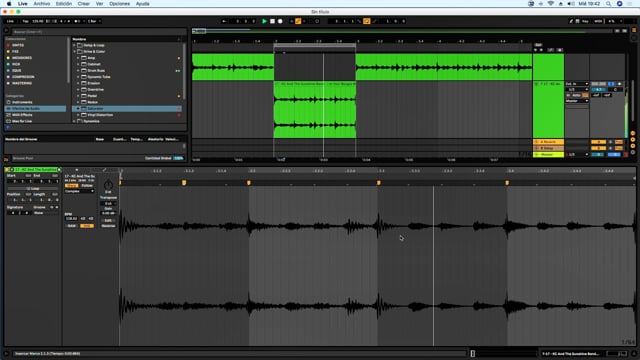Image resolution: width=640 pixels, height=360 pixels.
Task: Open the Ver menu
Action: (99, 4)
